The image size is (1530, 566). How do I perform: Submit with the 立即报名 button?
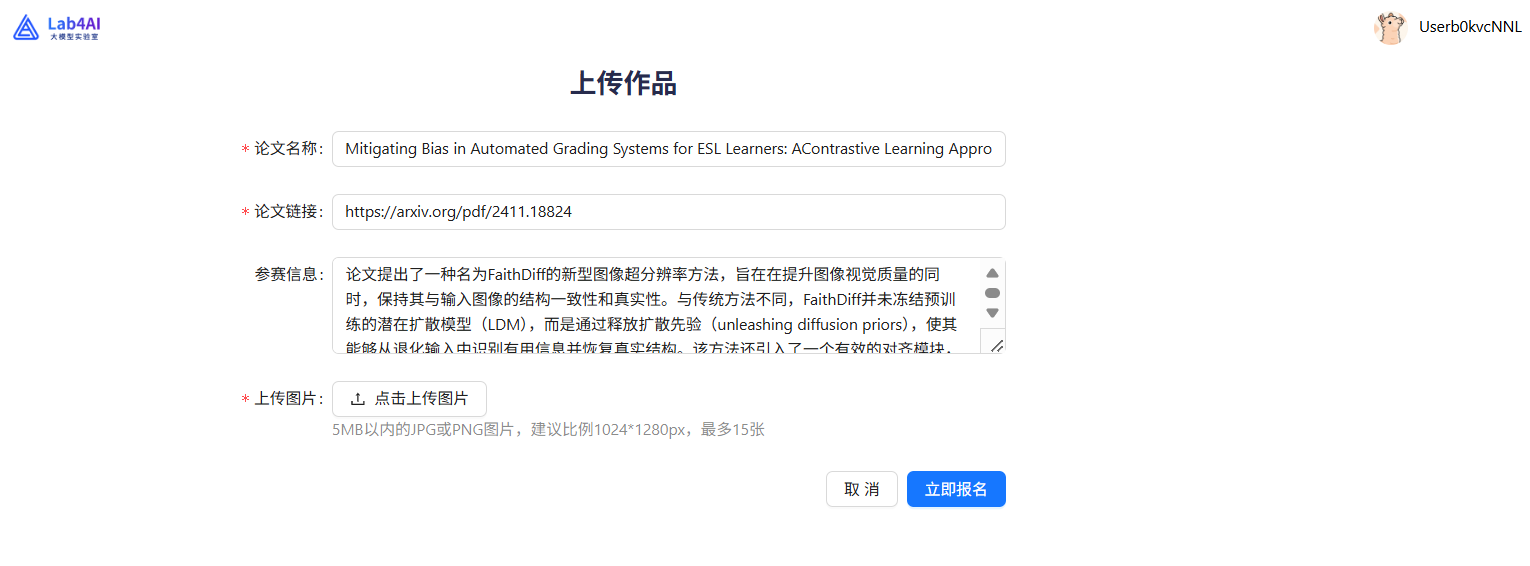click(955, 489)
